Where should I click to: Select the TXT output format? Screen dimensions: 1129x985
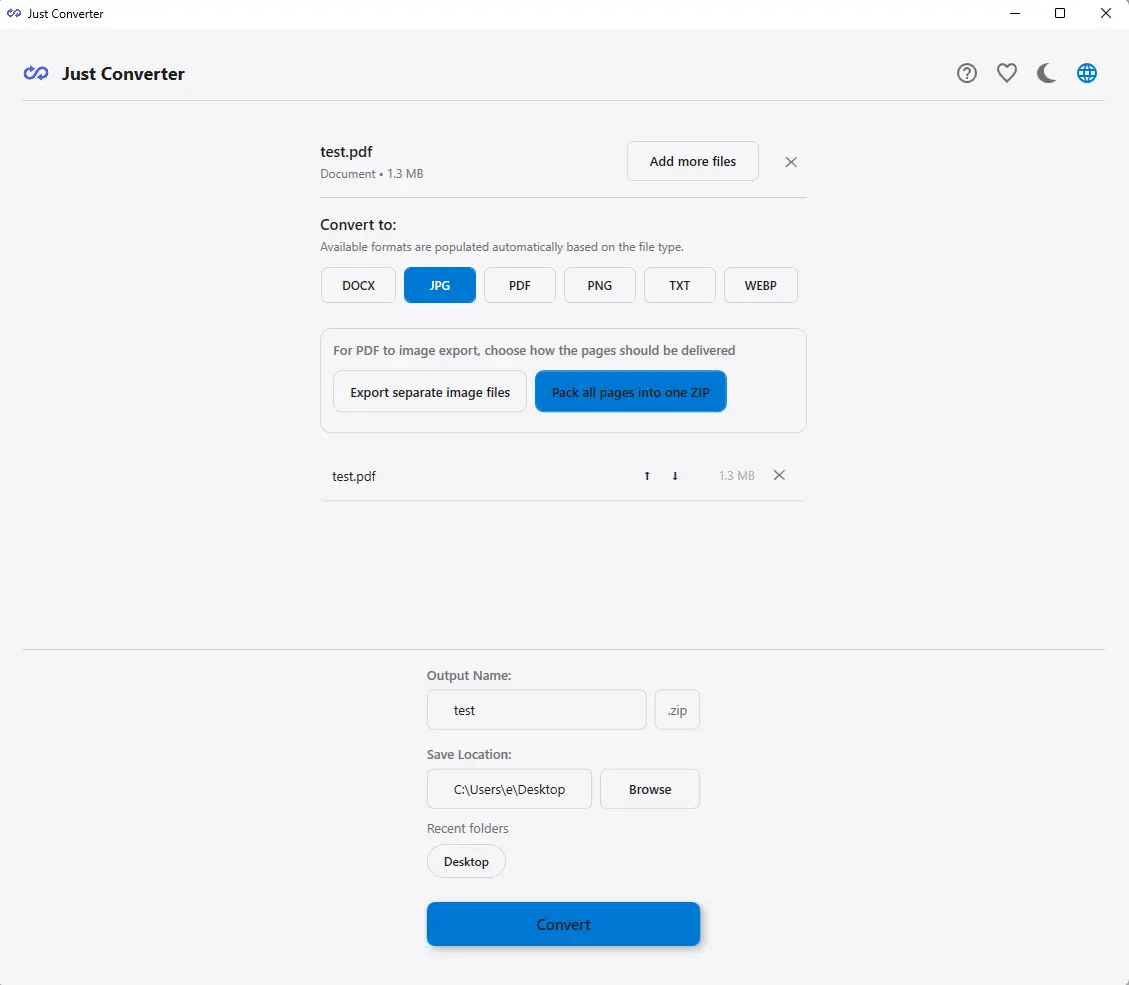[x=679, y=285]
